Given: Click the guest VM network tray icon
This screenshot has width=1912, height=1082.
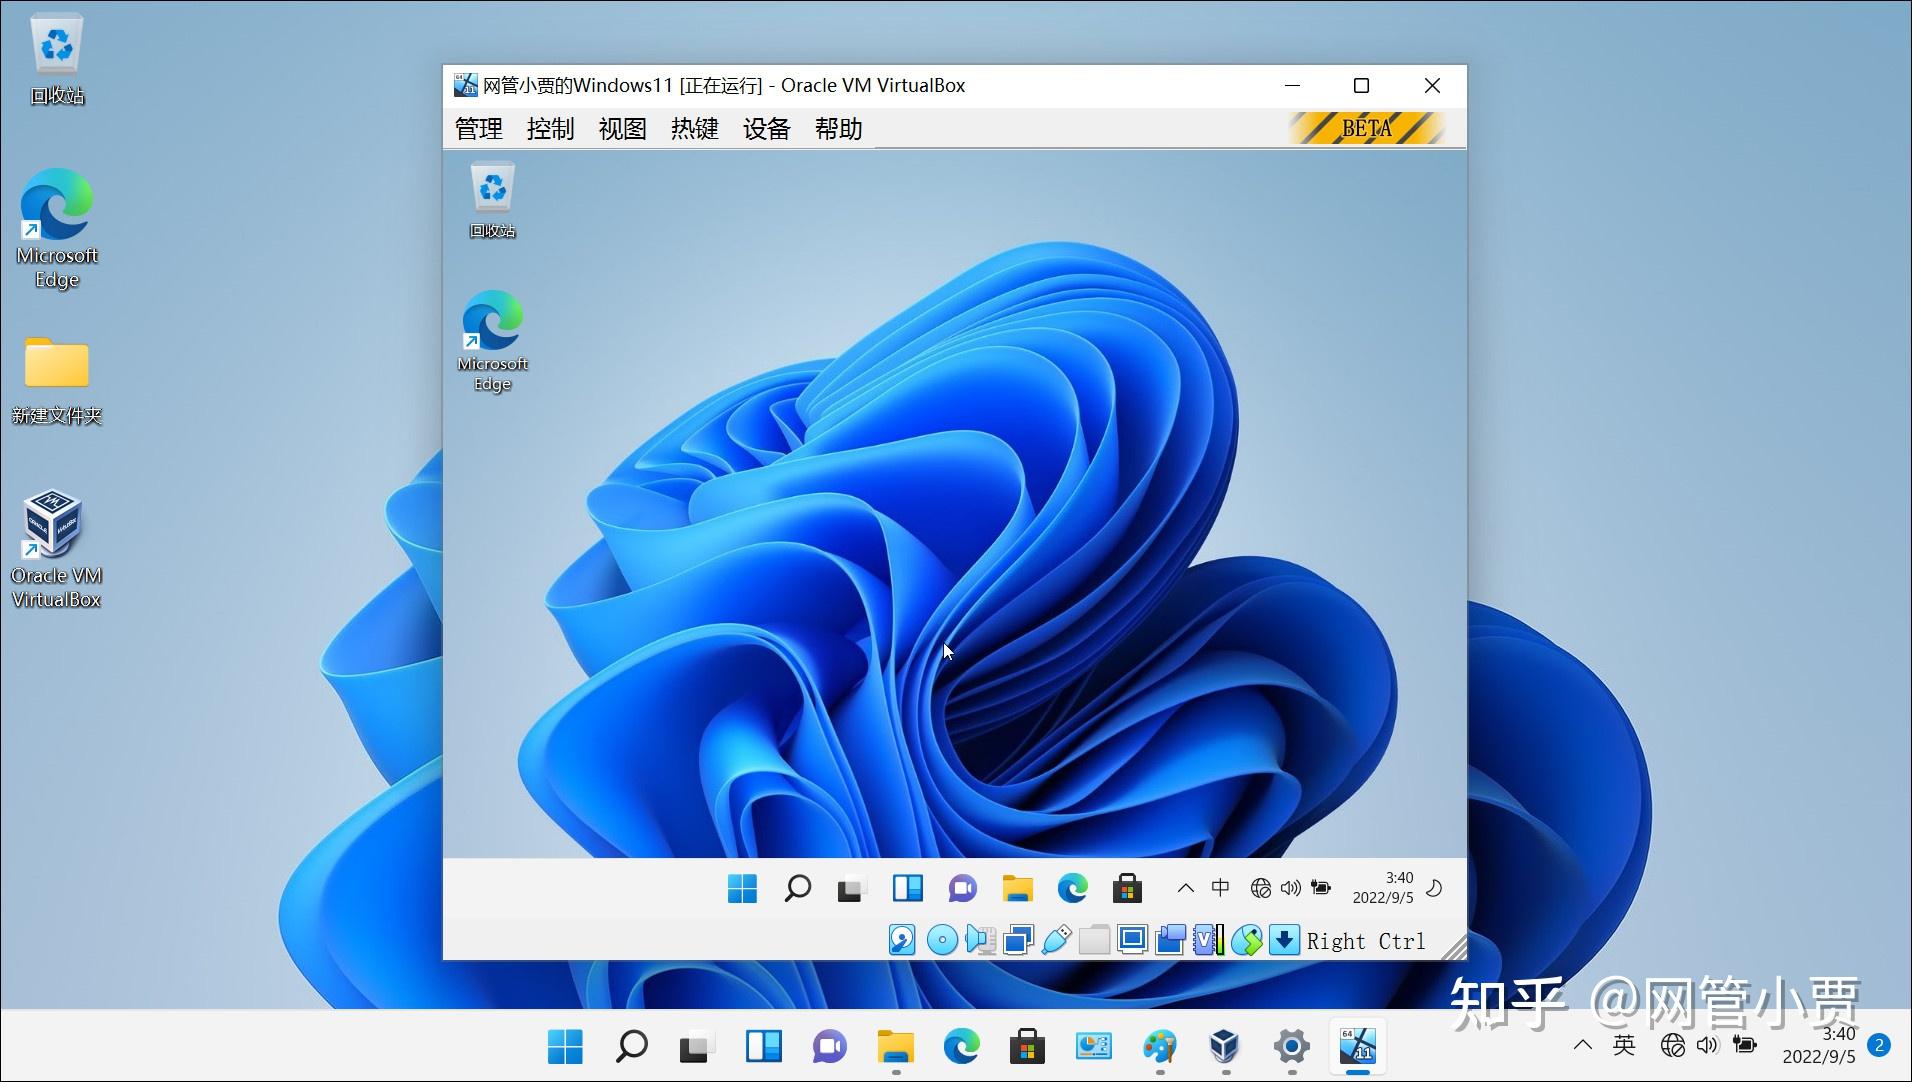Looking at the screenshot, I should (1261, 888).
